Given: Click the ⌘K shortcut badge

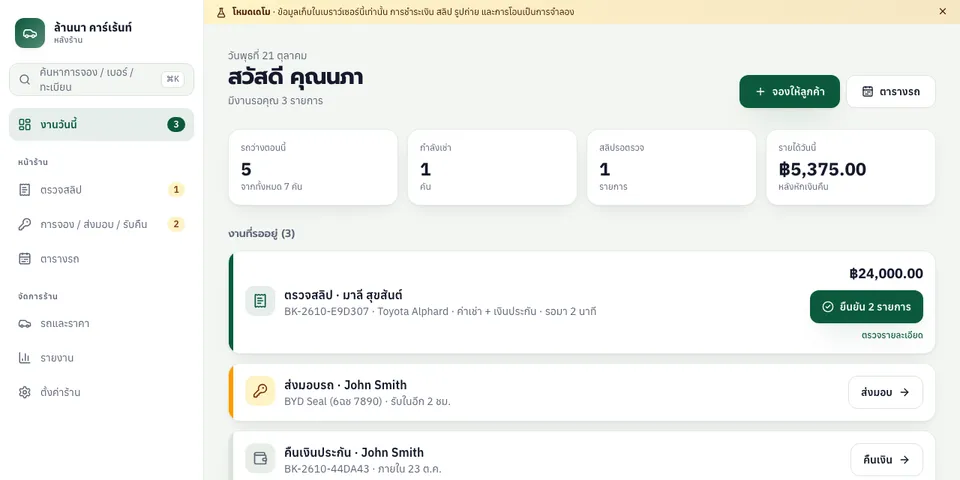Looking at the screenshot, I should [x=173, y=79].
